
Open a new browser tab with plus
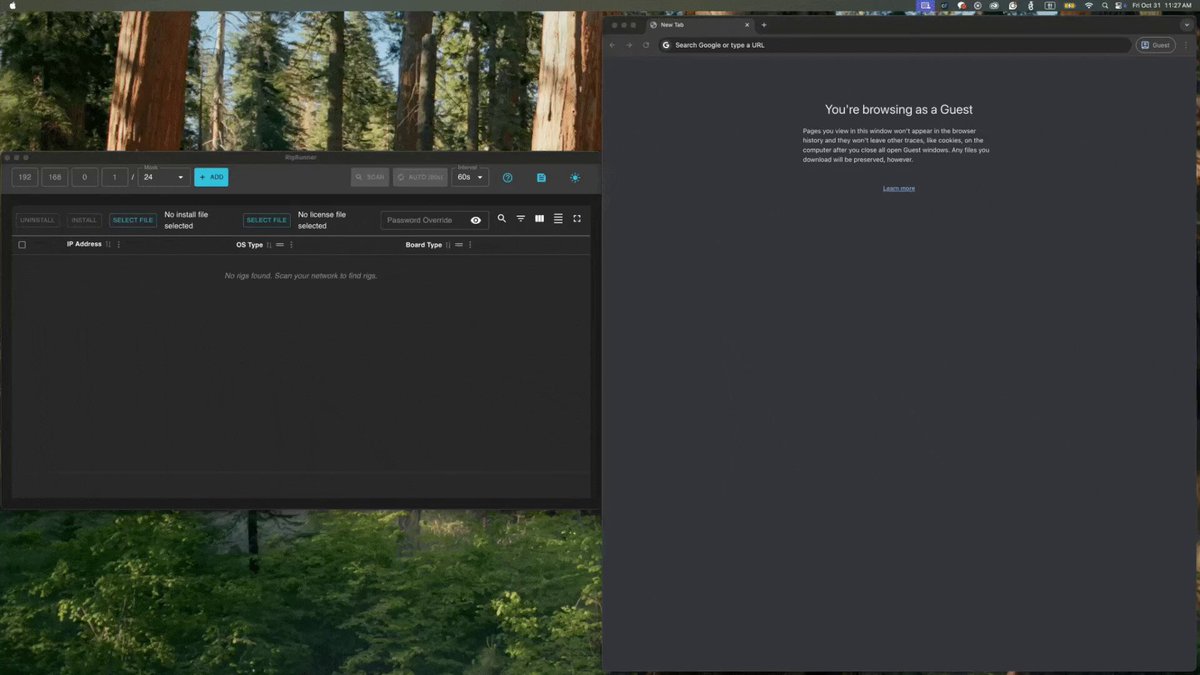[x=764, y=25]
